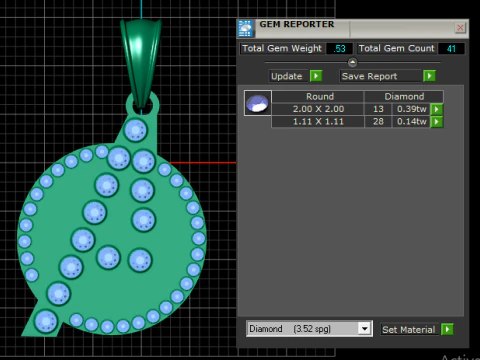Click the Set Material button label
The width and height of the screenshot is (480, 360).
[x=409, y=330]
